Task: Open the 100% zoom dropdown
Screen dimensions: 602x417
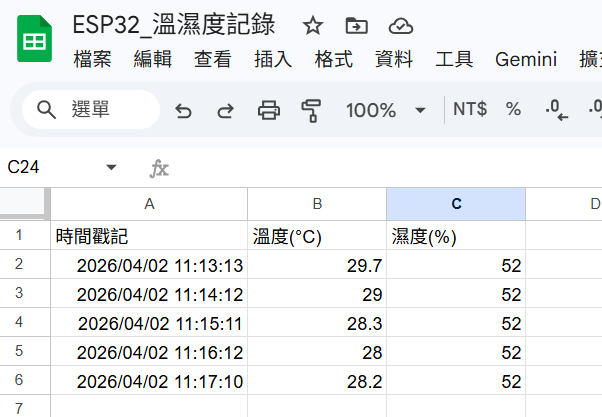Action: (x=386, y=110)
